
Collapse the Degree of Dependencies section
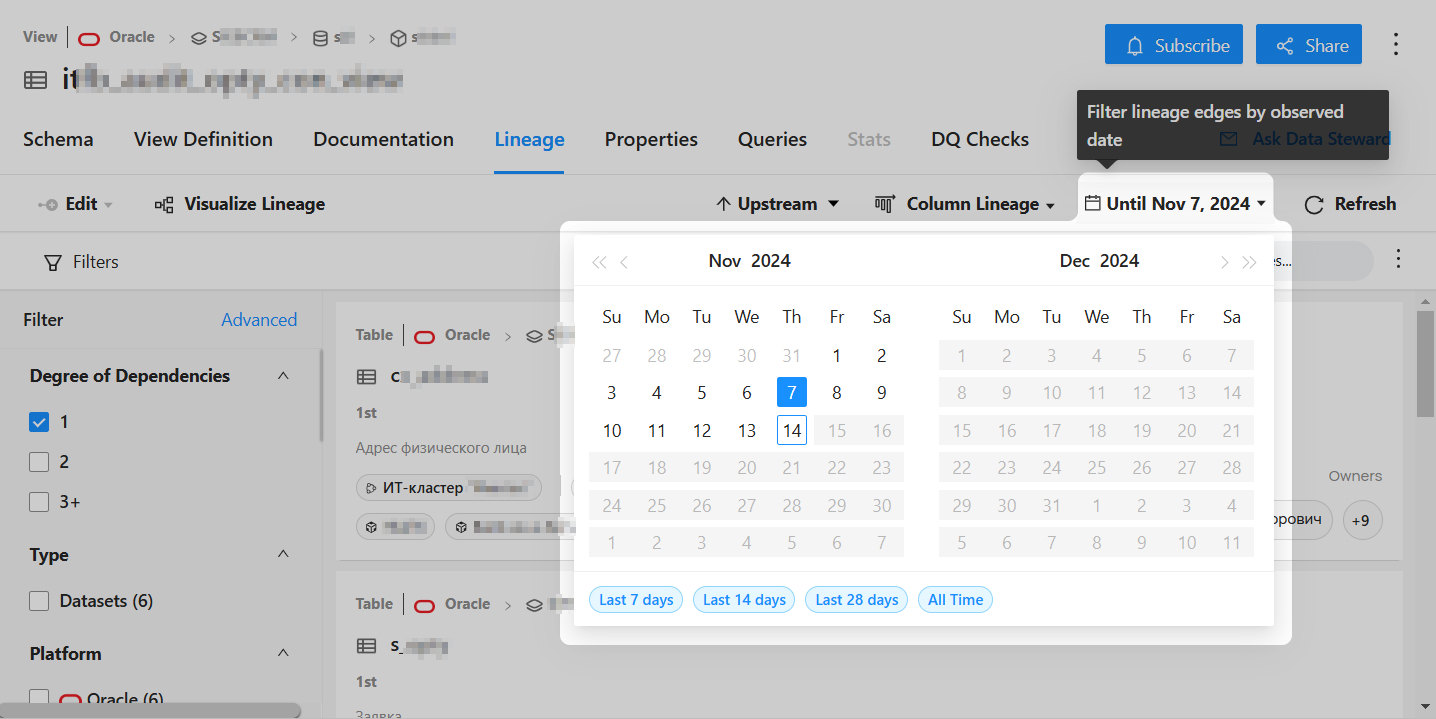283,376
